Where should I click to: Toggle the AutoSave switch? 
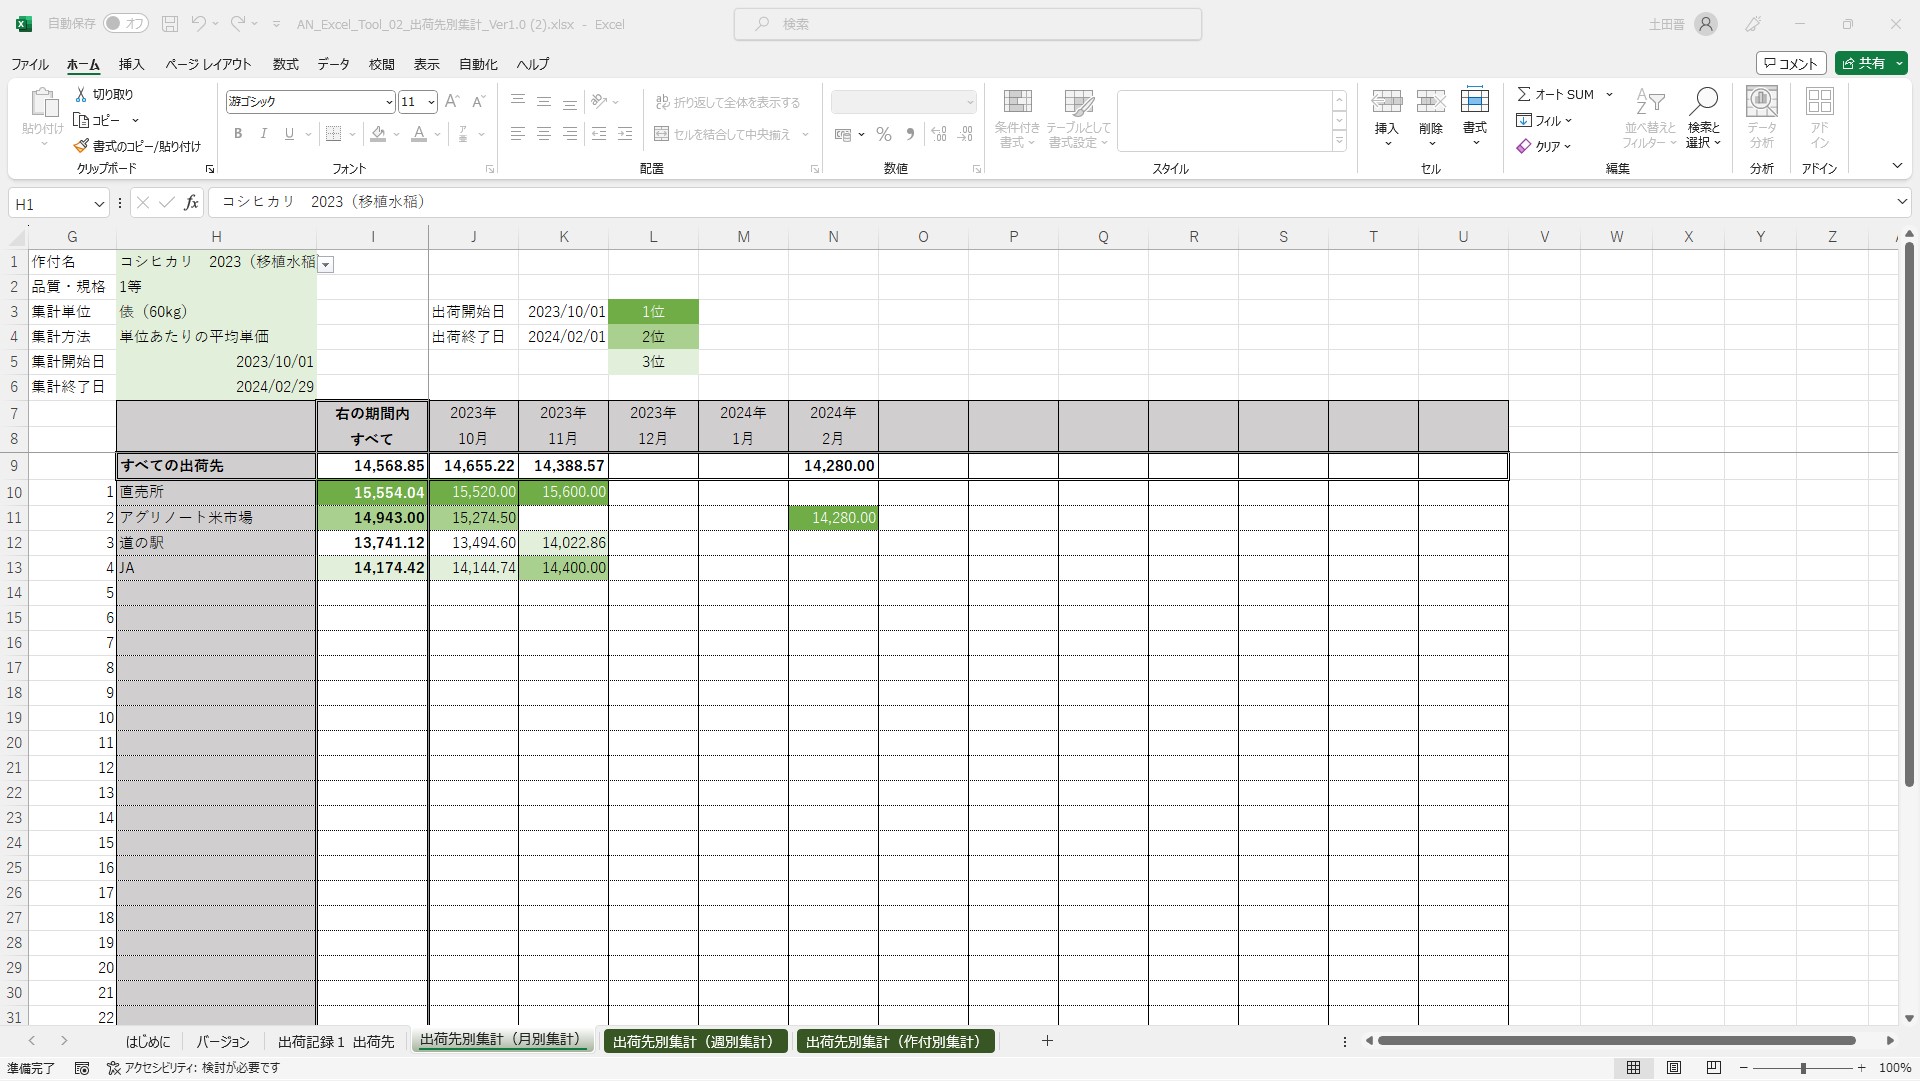click(x=124, y=24)
